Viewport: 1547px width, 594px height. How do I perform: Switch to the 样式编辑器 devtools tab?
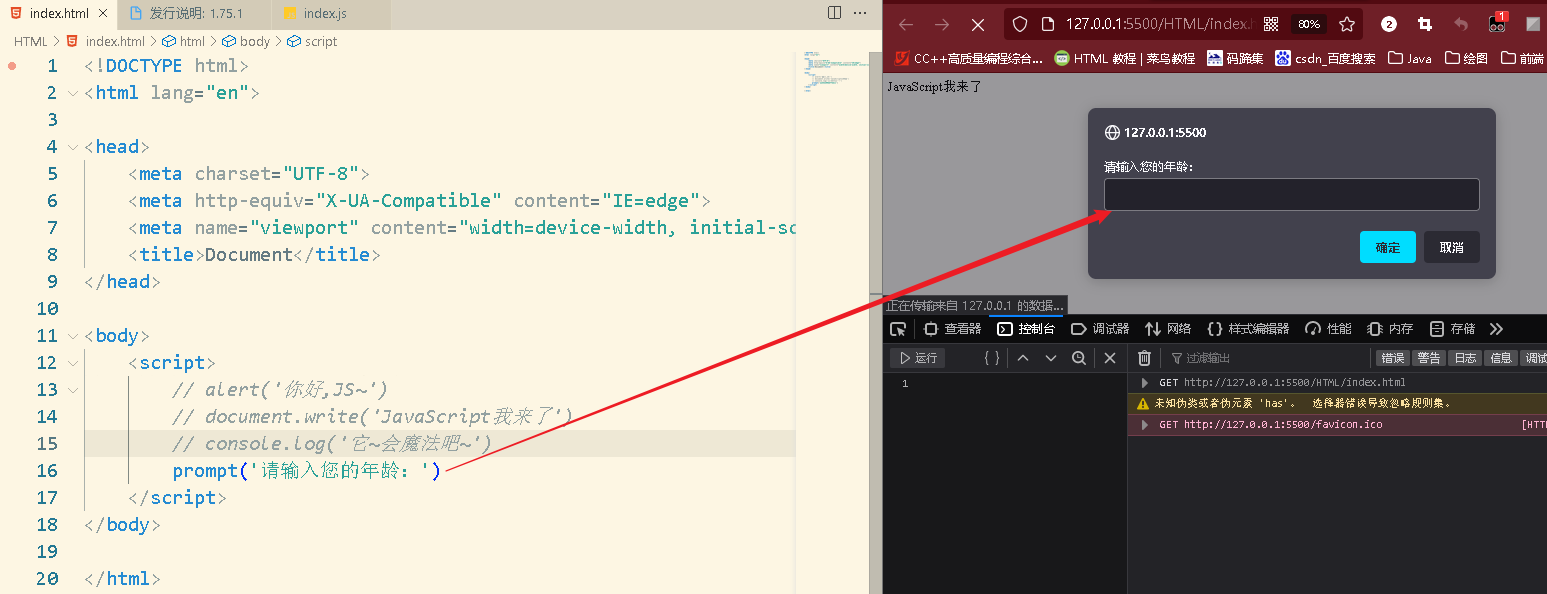click(1248, 329)
